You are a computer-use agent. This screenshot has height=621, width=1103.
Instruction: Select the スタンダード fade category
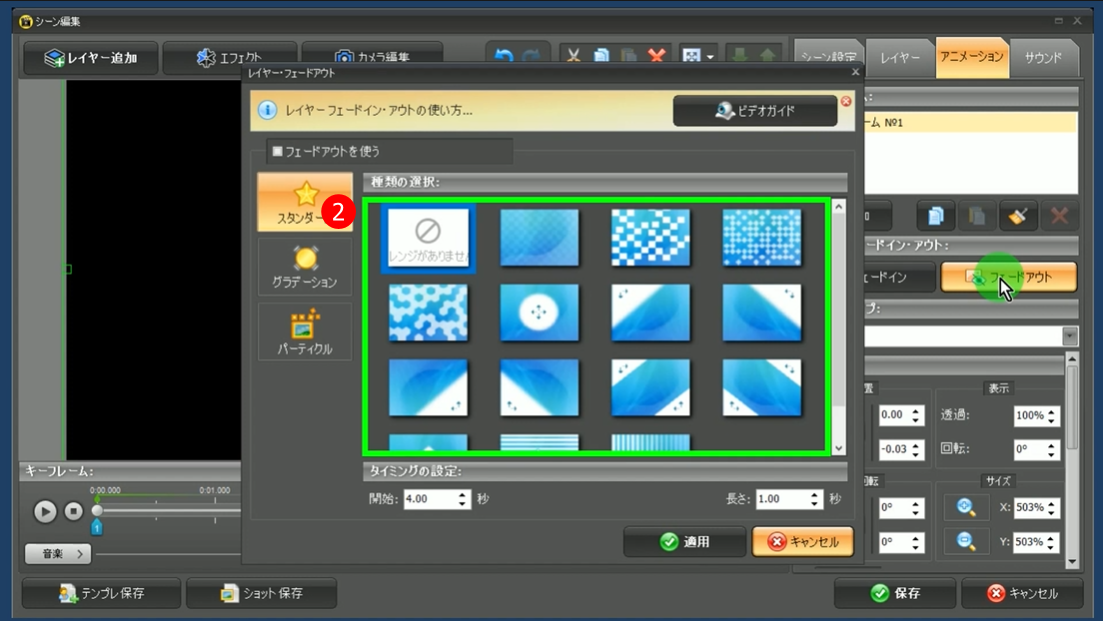pos(304,203)
